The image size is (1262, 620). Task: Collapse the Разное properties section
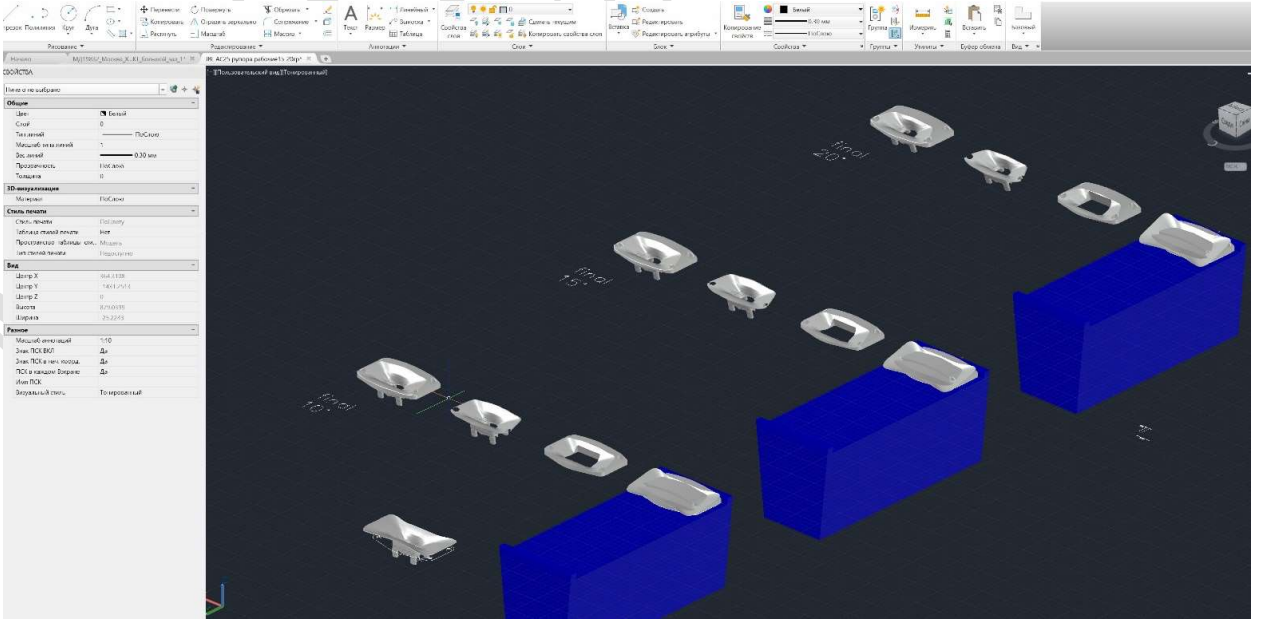click(194, 329)
